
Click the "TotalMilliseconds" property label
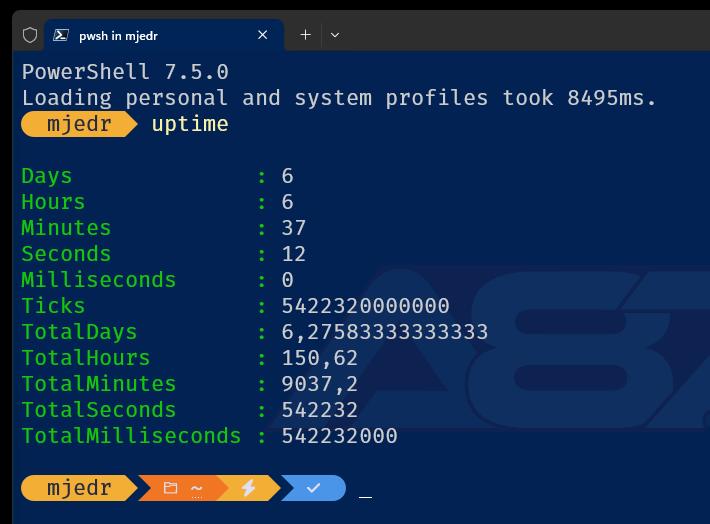(131, 436)
